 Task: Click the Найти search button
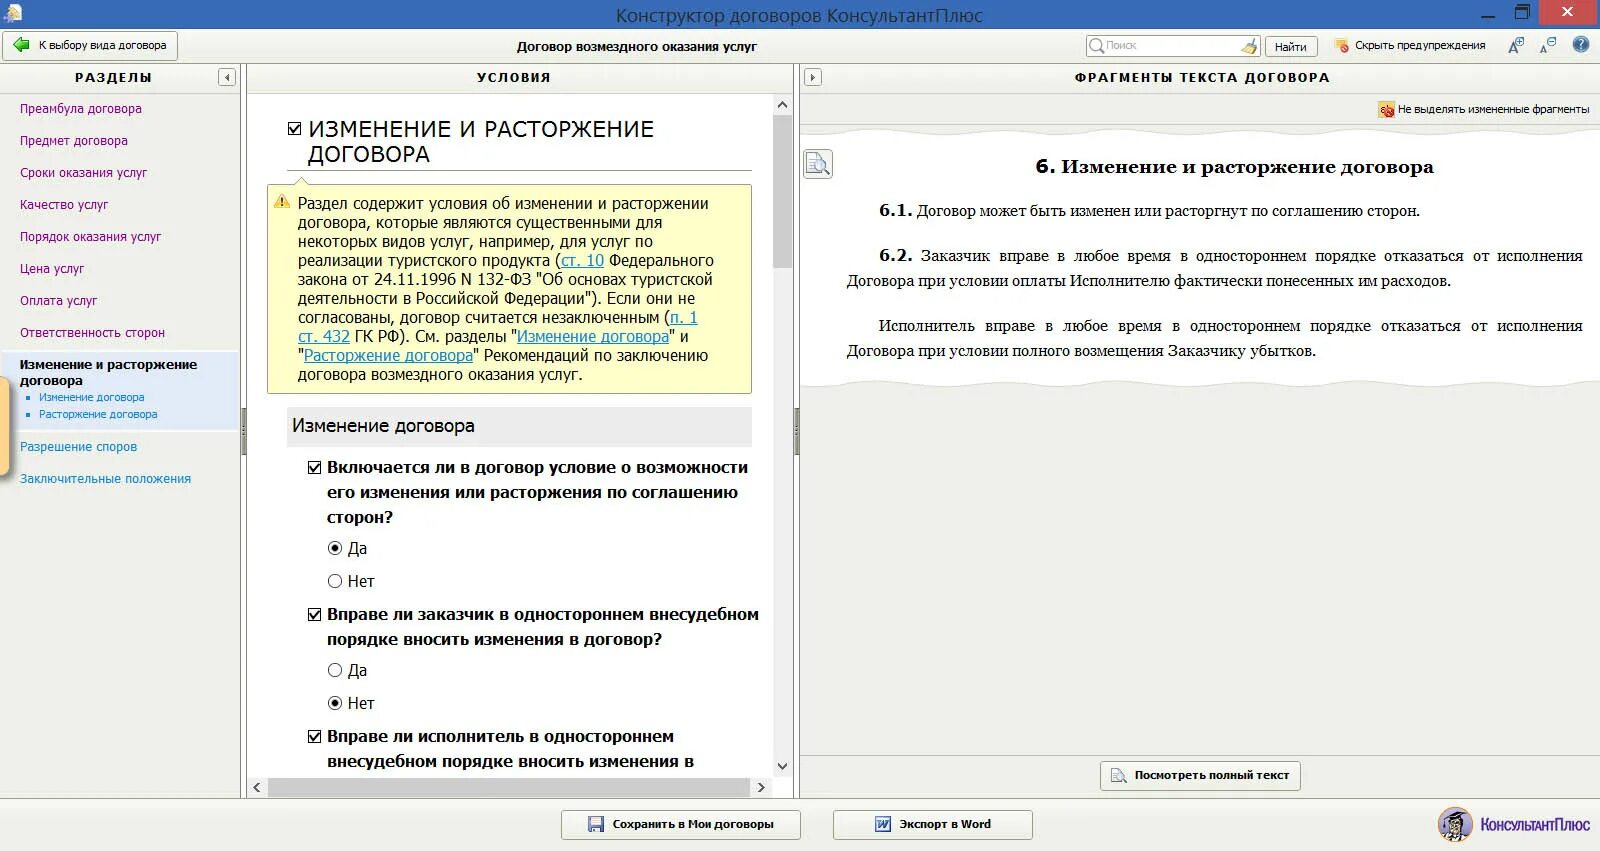coord(1291,46)
